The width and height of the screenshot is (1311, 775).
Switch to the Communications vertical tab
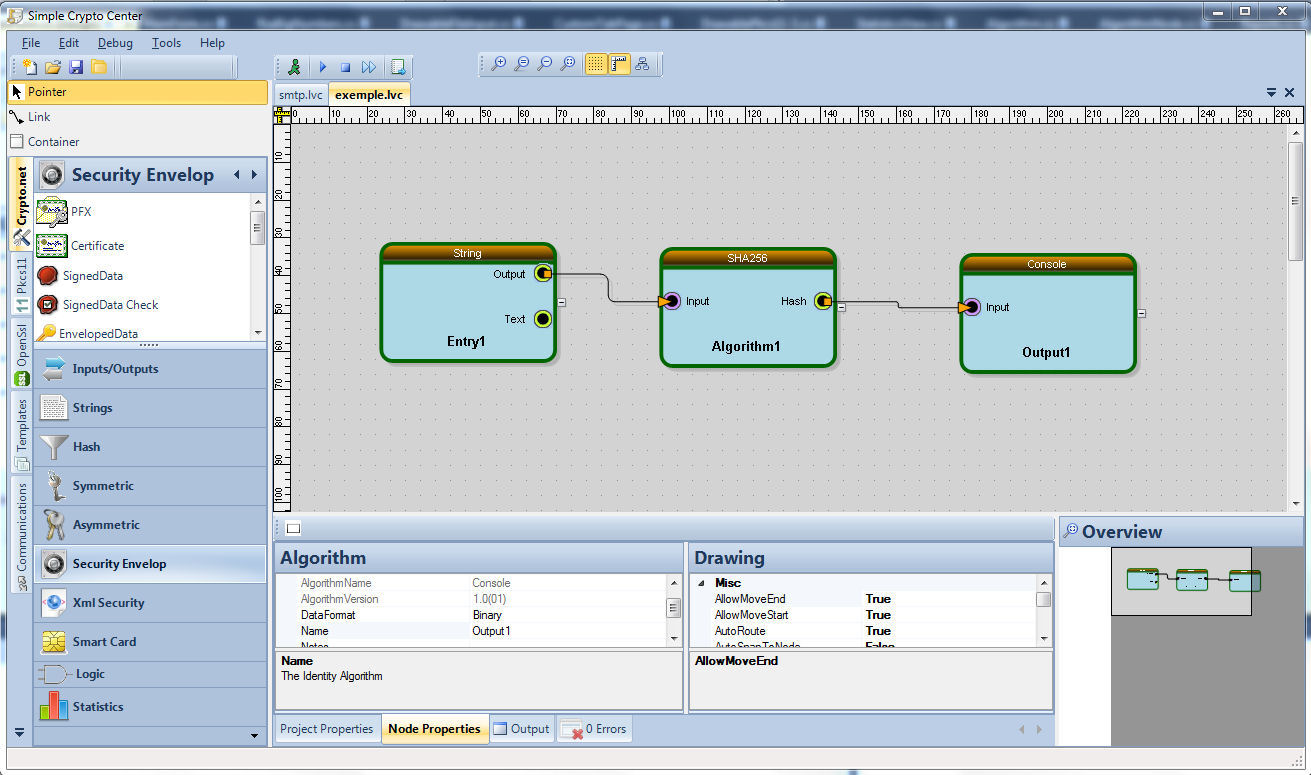(21, 535)
